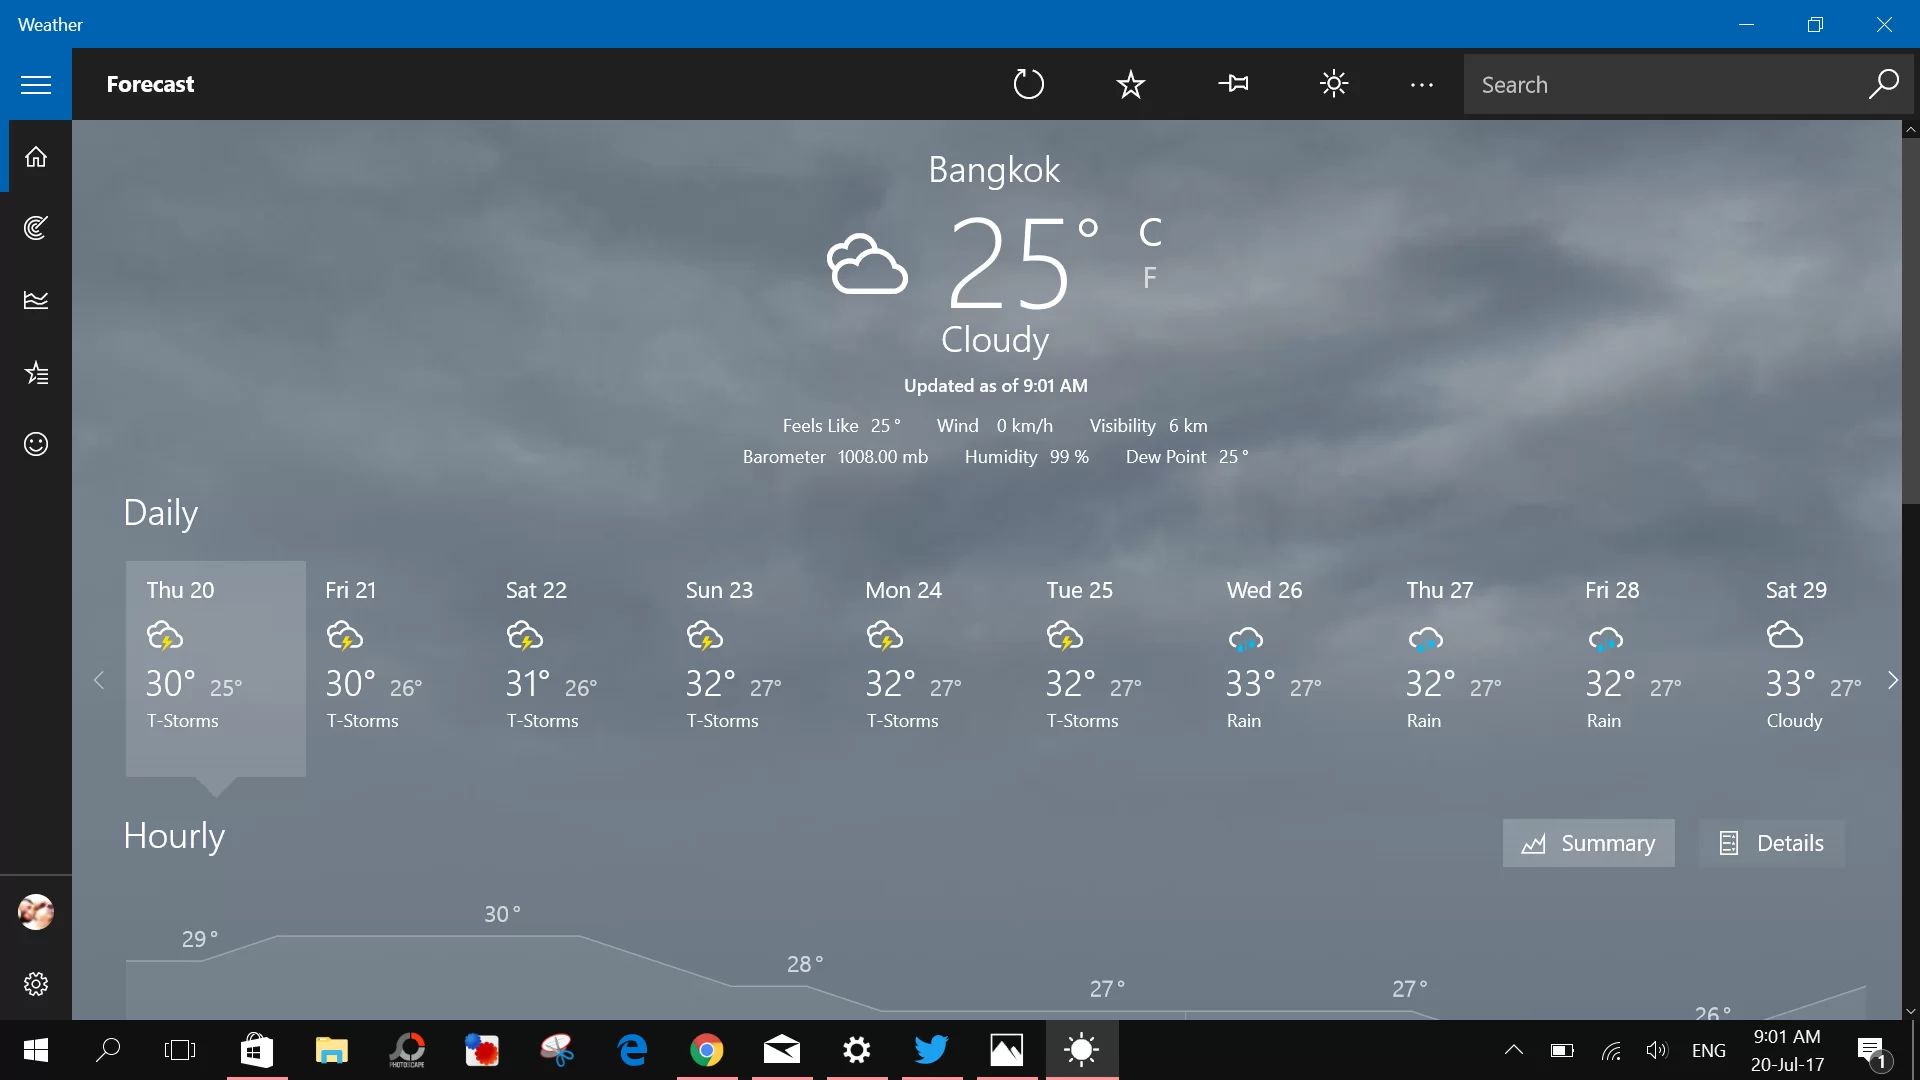
Task: Add Bangkok to favorites with star
Action: [x=1130, y=84]
